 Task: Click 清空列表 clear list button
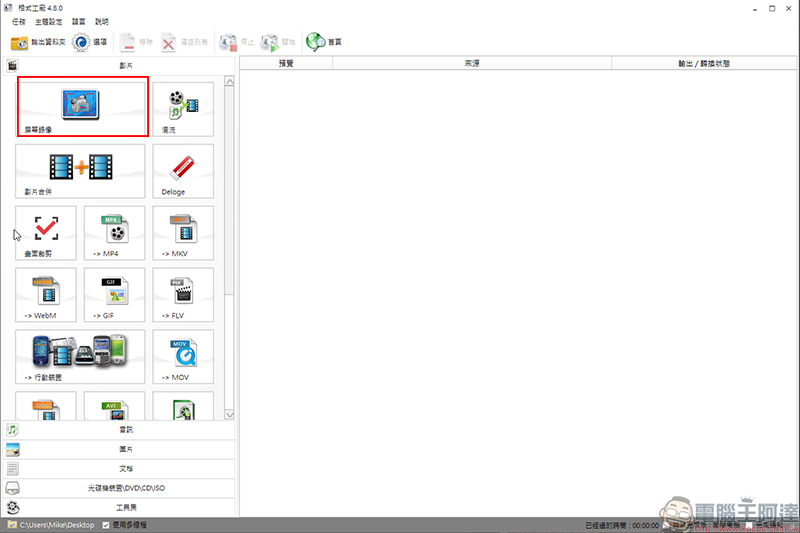[185, 42]
